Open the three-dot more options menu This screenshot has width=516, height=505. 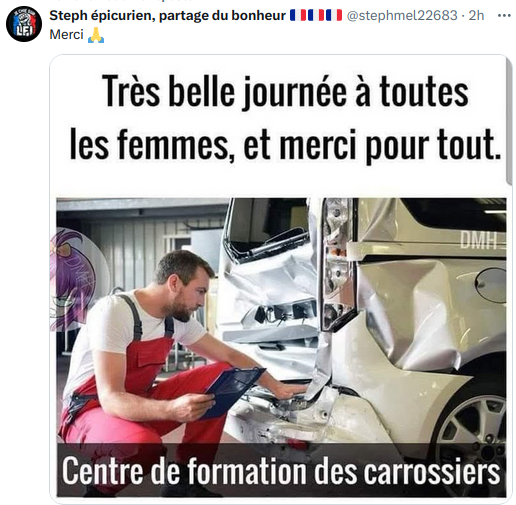tap(504, 15)
